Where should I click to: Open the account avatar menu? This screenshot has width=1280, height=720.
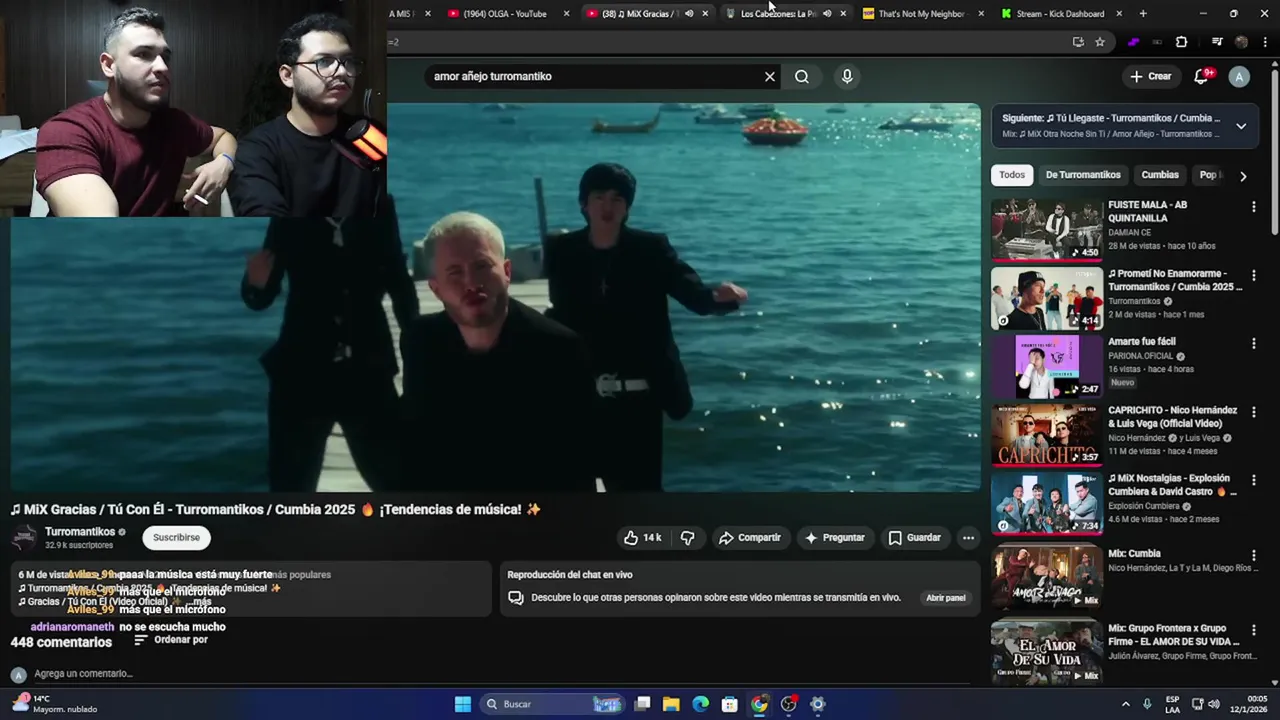tap(1239, 77)
